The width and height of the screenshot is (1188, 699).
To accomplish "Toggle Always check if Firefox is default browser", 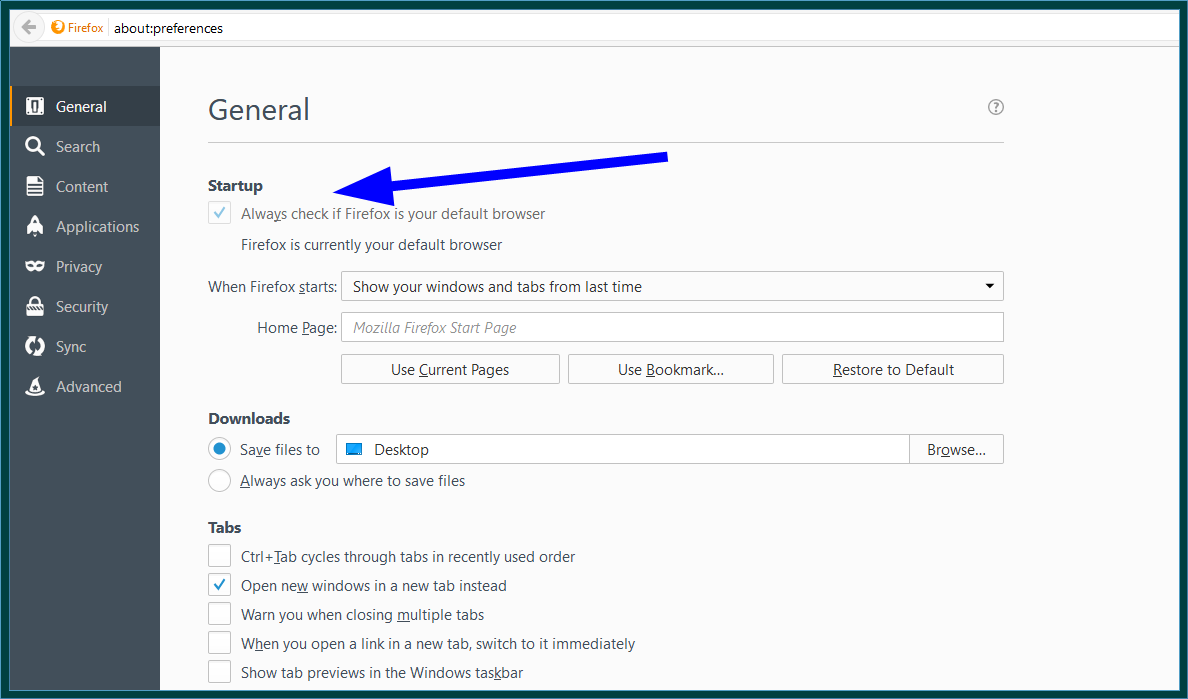I will pyautogui.click(x=220, y=214).
